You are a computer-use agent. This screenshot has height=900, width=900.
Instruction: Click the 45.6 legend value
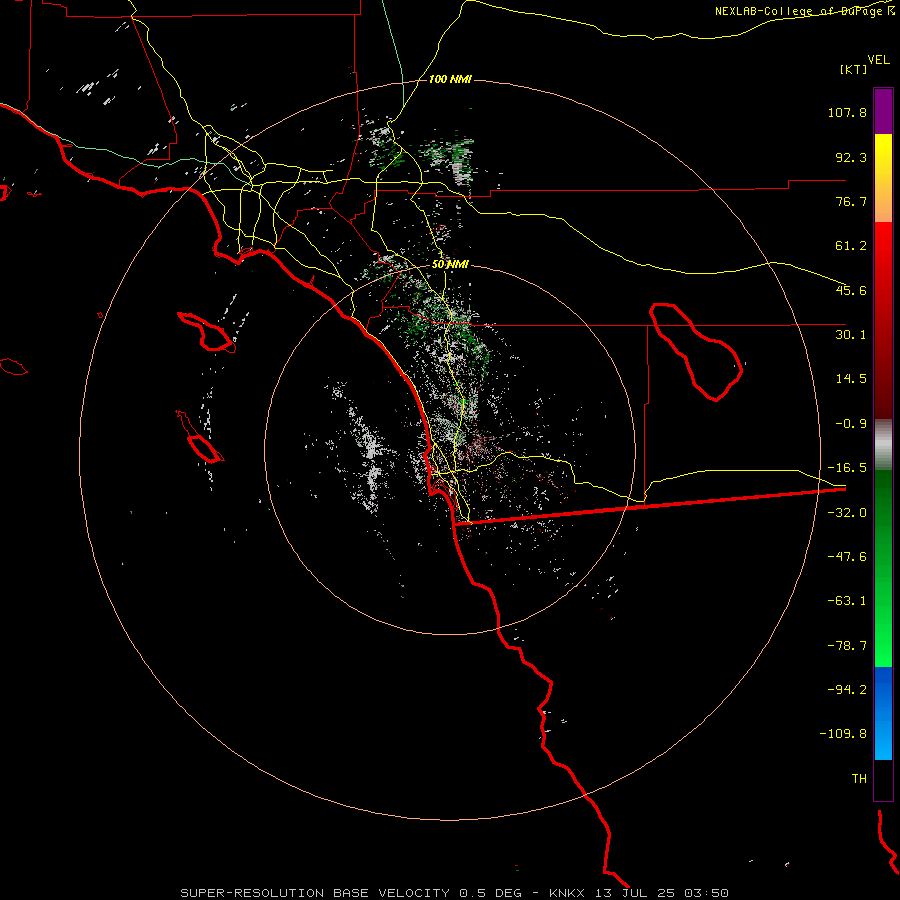pyautogui.click(x=851, y=290)
